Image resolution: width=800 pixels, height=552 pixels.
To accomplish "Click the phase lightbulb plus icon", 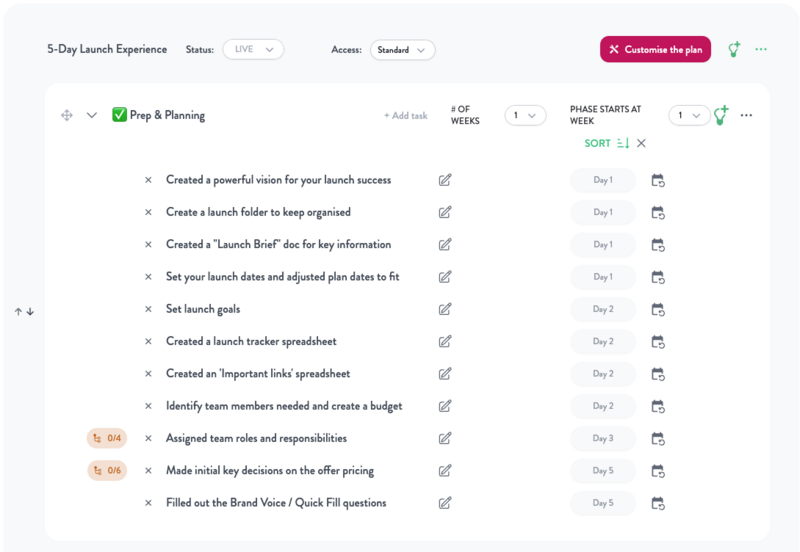I will (721, 115).
